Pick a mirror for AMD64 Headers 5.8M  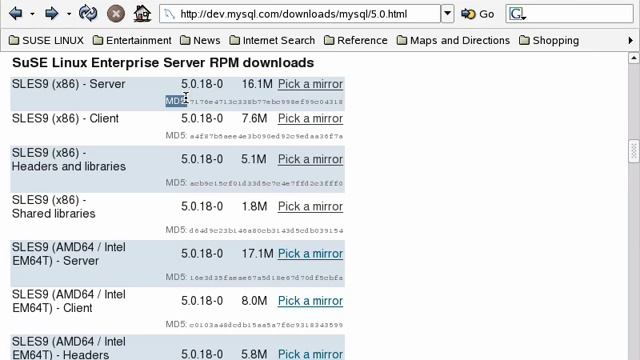310,354
